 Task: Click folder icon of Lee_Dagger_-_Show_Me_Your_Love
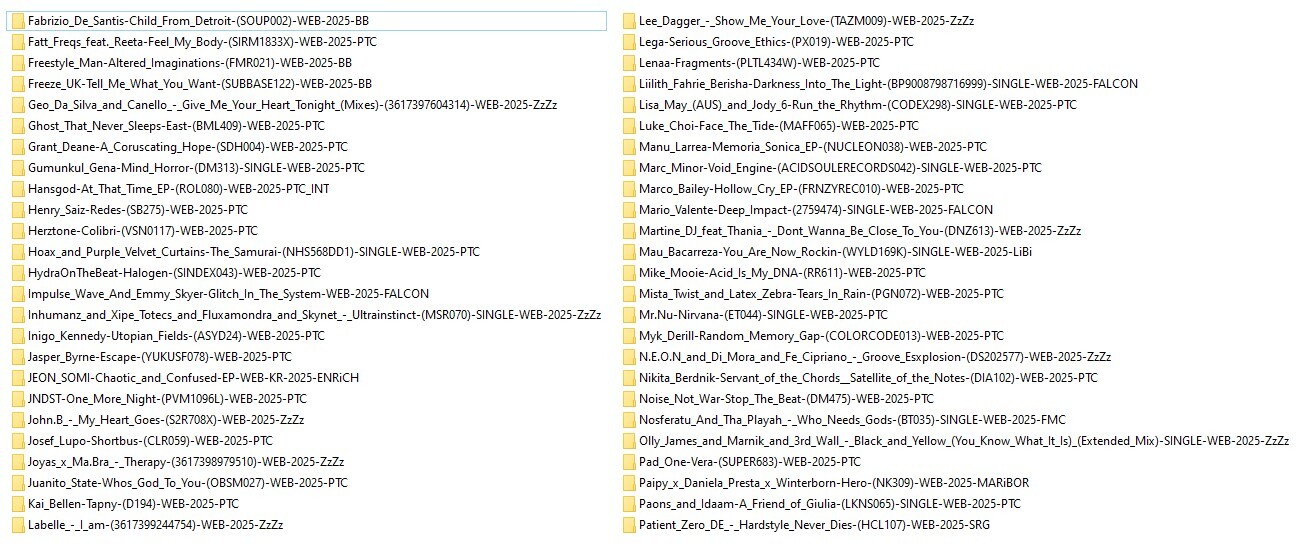(628, 21)
